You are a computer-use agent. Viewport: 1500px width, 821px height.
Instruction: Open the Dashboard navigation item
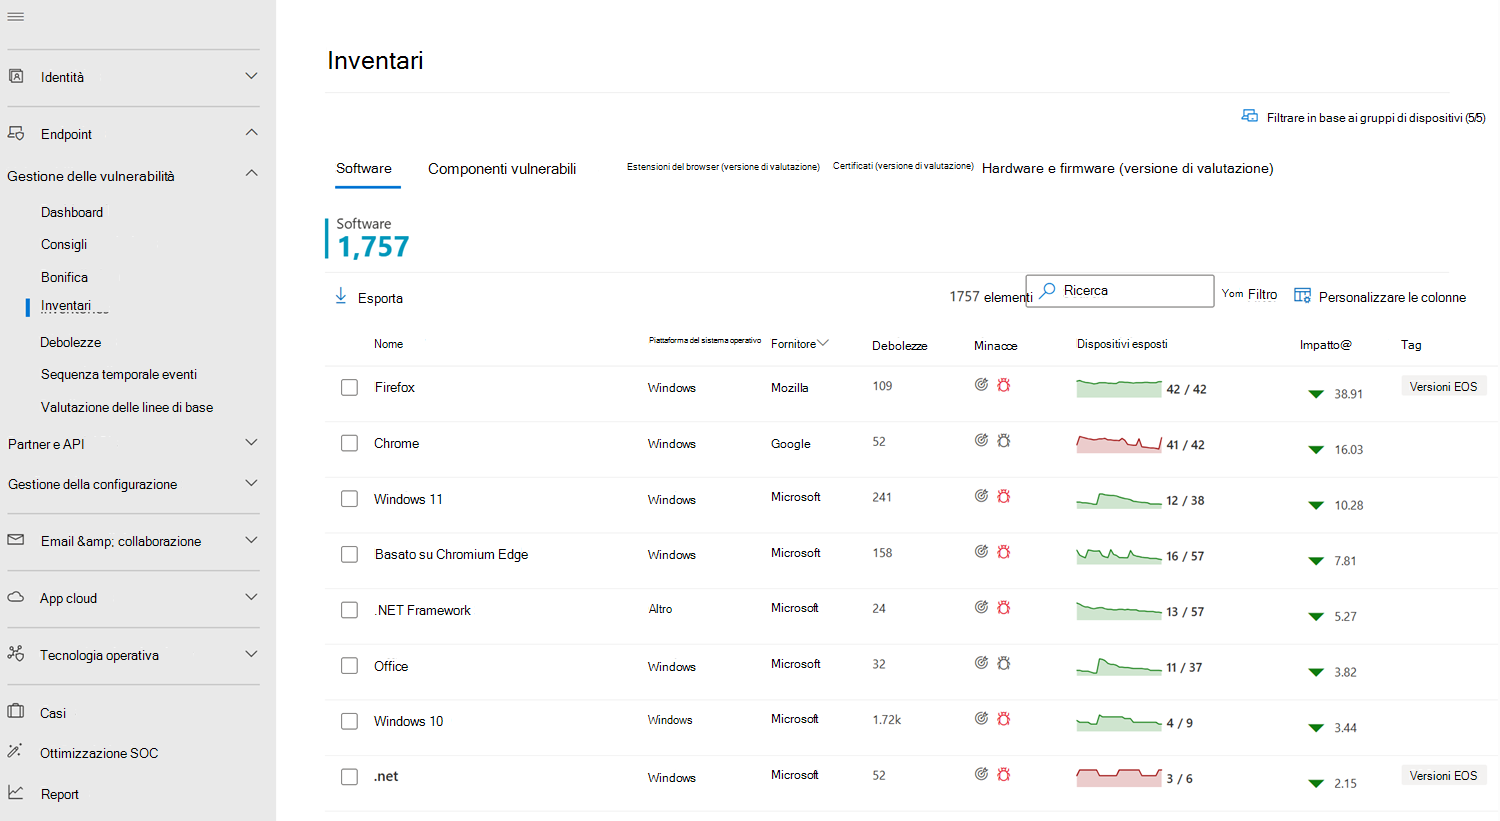72,212
